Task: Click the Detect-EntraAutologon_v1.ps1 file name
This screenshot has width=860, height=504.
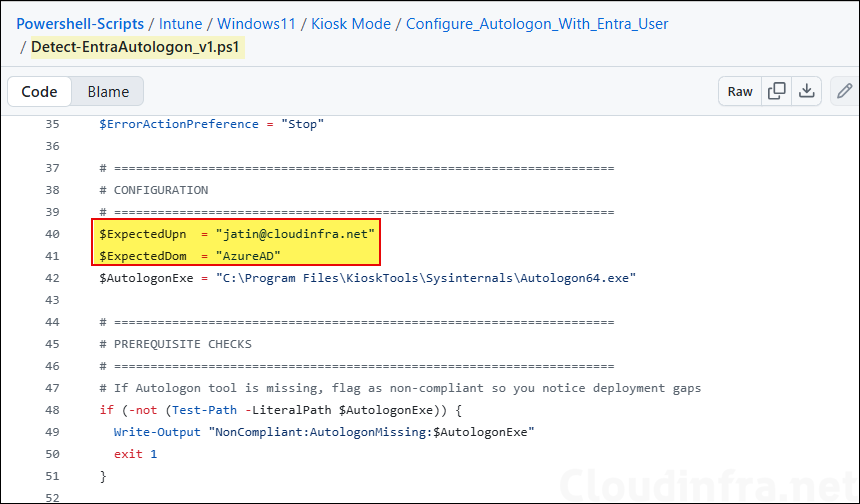Action: [138, 46]
